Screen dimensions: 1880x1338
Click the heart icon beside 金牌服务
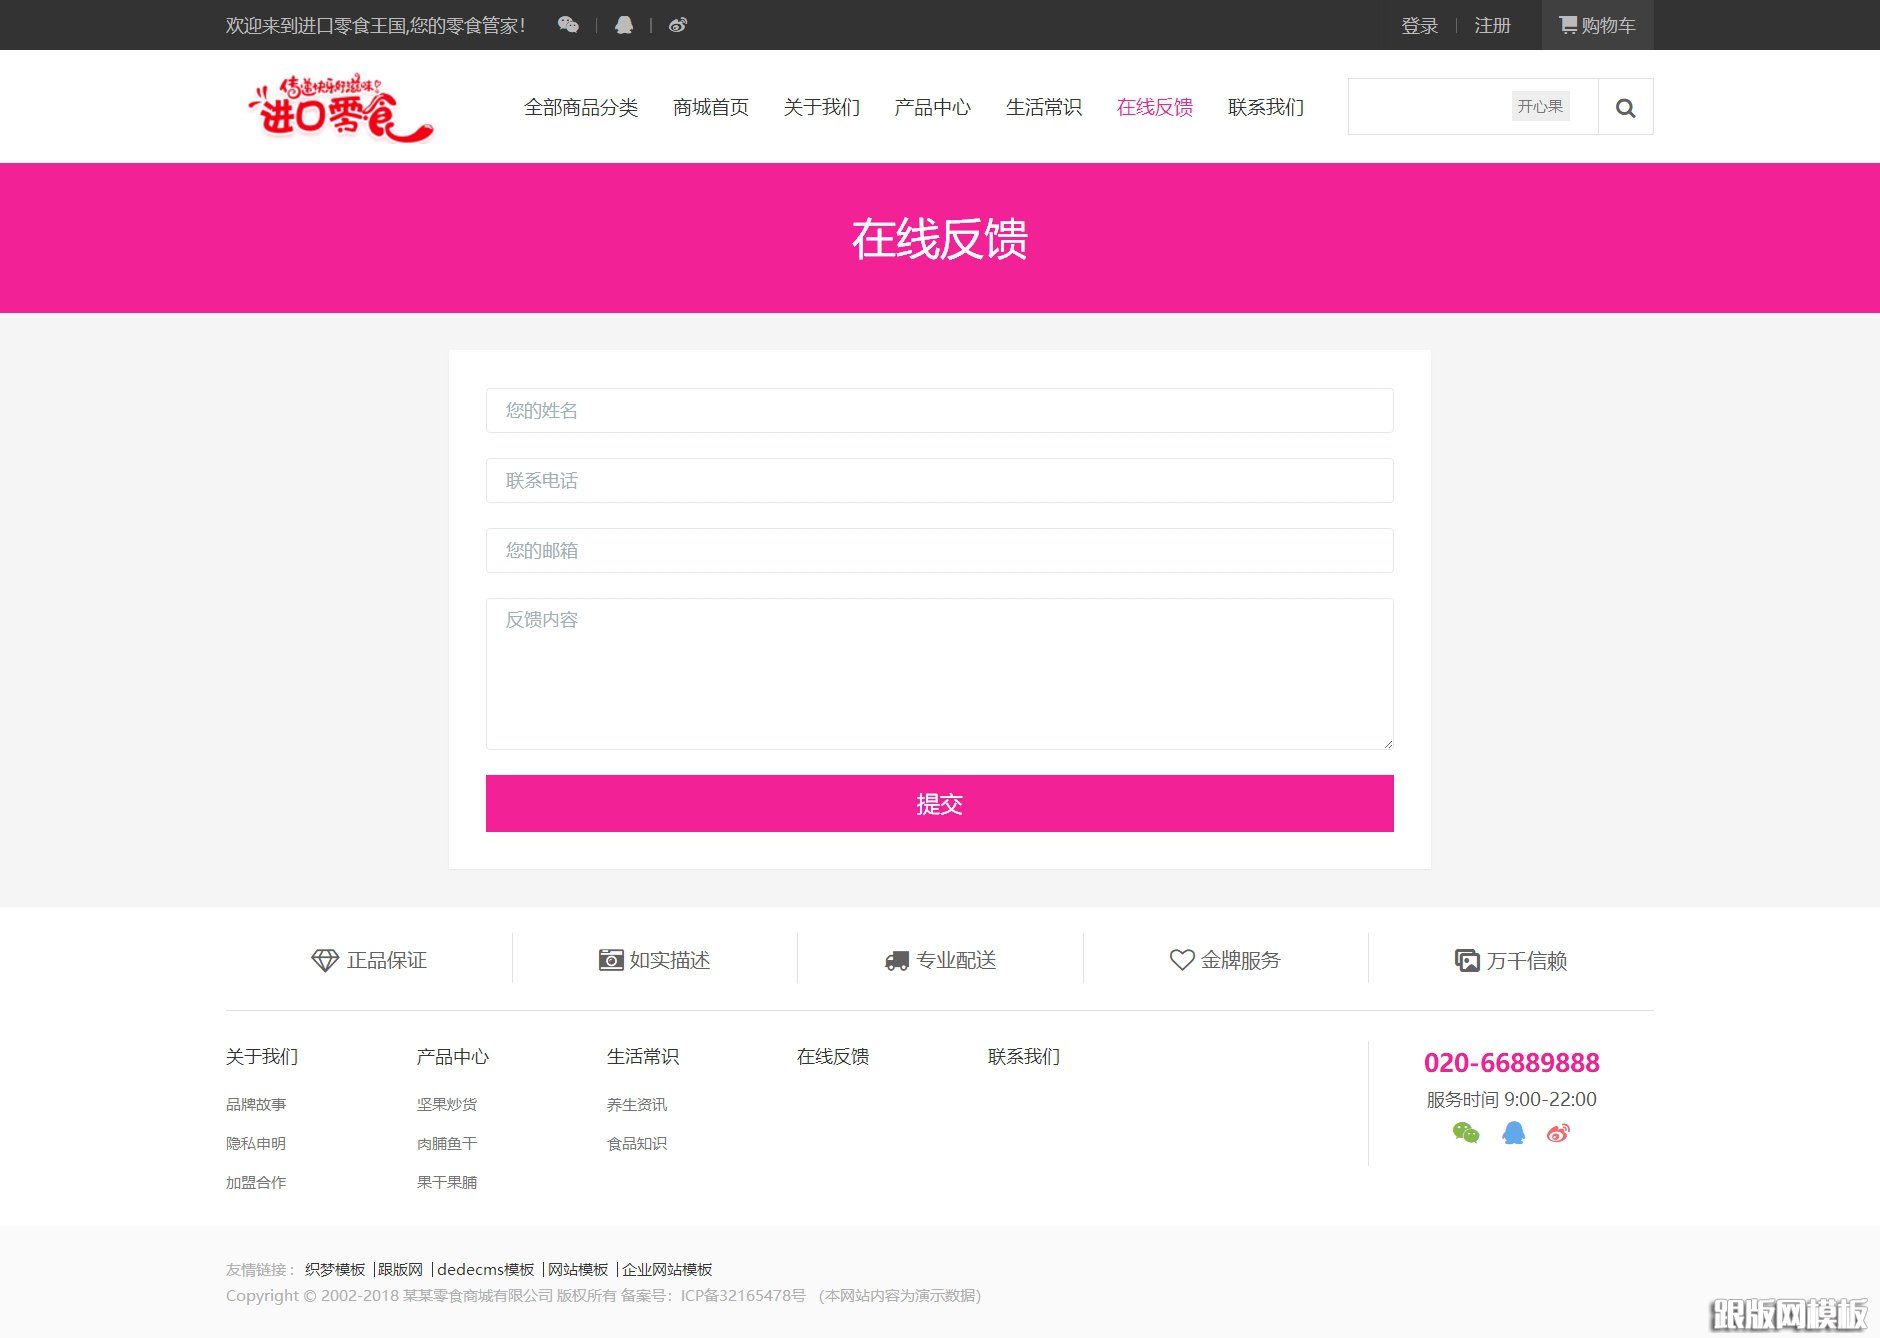point(1180,960)
